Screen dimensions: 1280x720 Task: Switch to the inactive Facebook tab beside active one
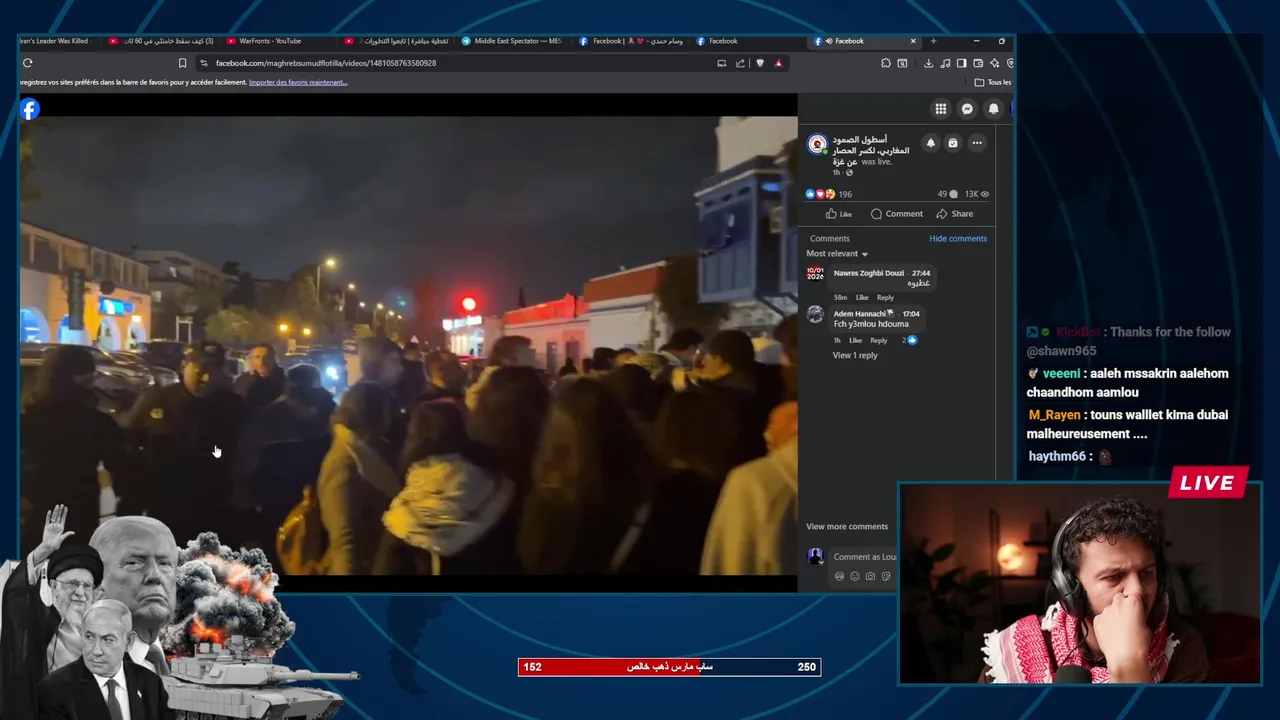[723, 41]
